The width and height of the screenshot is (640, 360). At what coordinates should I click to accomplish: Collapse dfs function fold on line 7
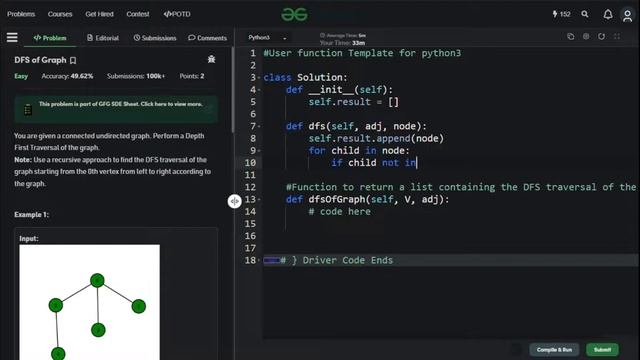(x=259, y=127)
